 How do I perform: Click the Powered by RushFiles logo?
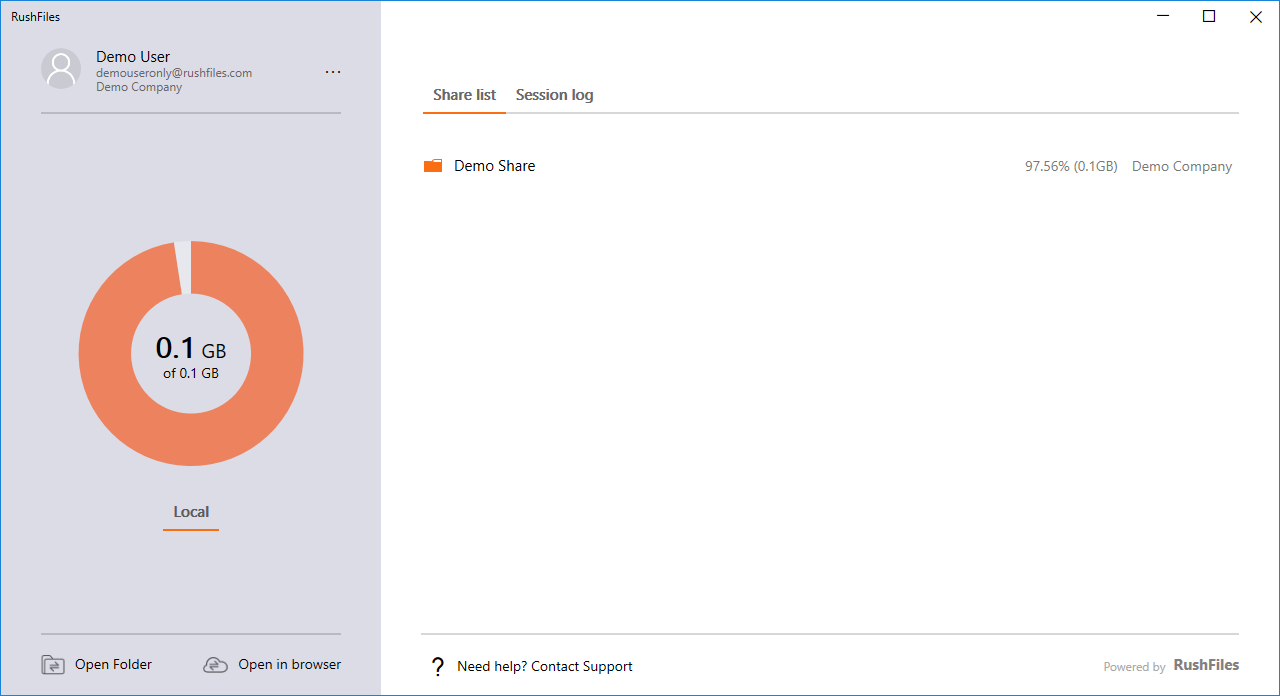coord(1171,665)
